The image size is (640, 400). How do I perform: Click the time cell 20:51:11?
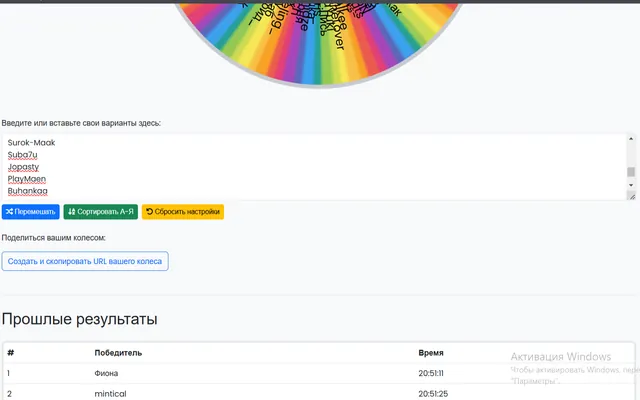tap(431, 373)
